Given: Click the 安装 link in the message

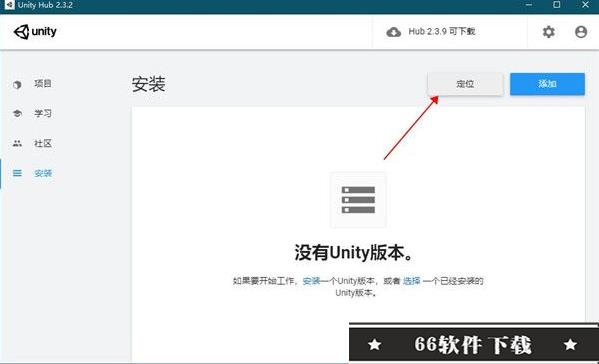Looking at the screenshot, I should [311, 281].
